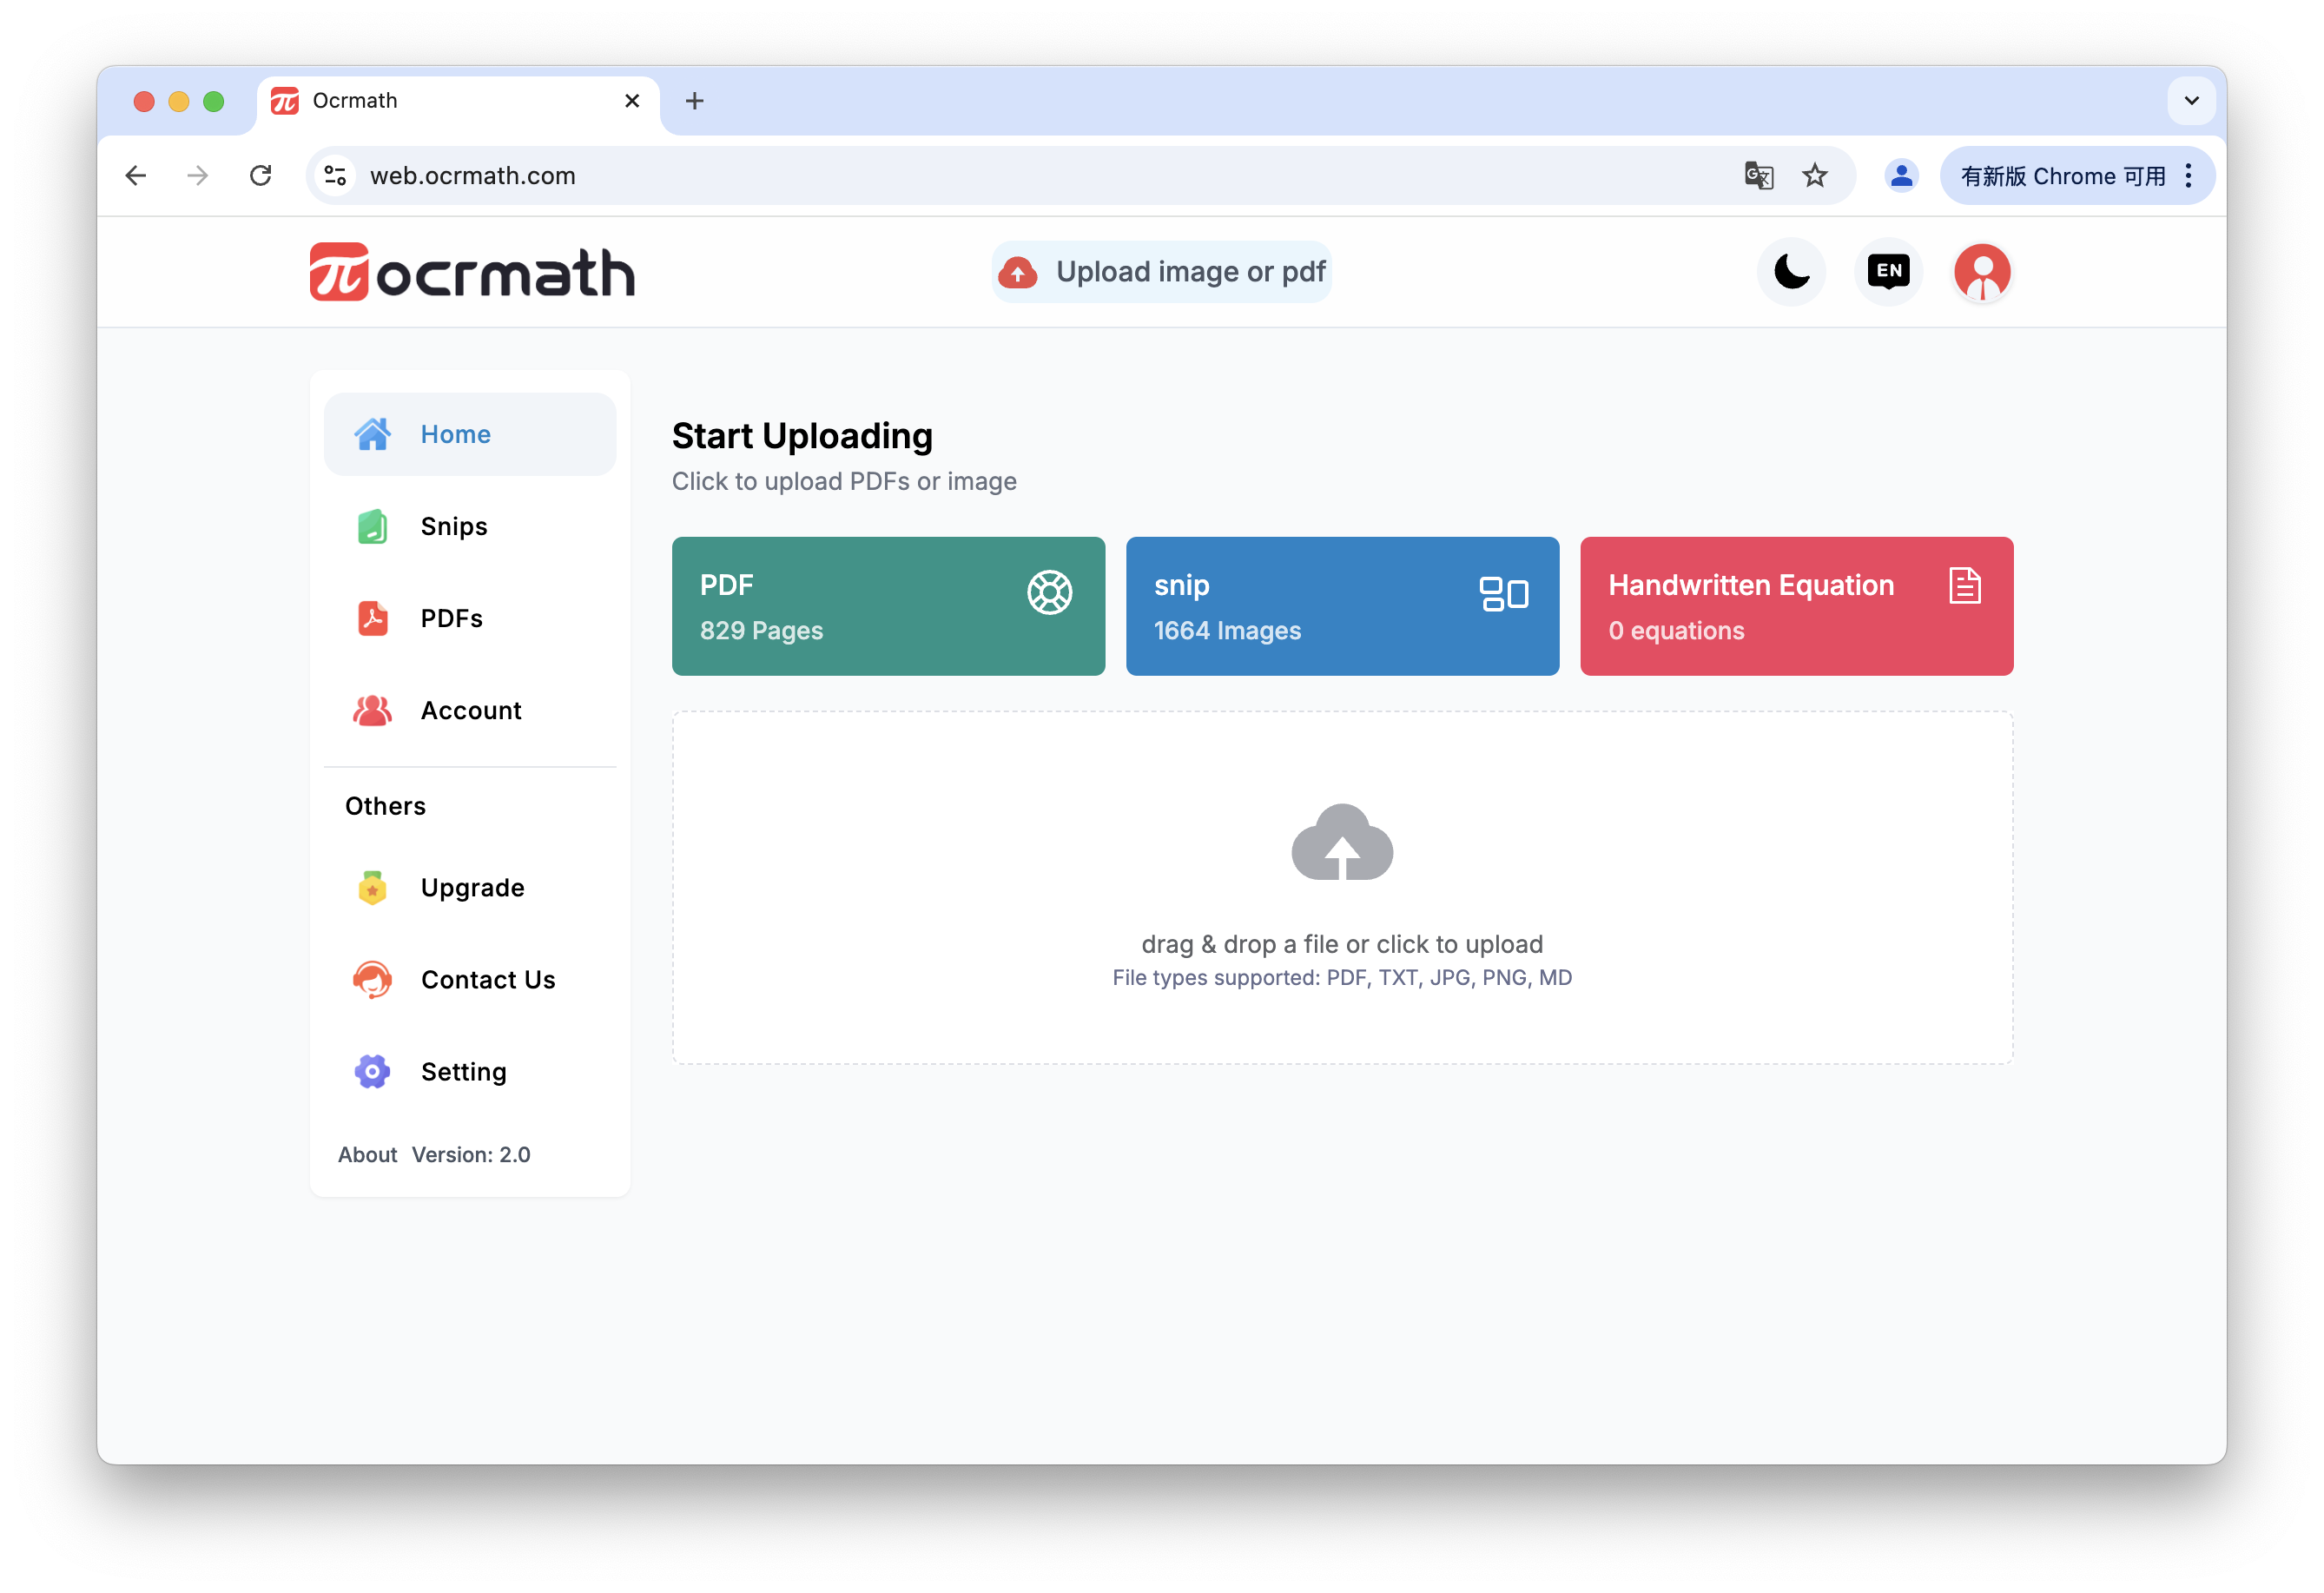
Task: Click the Chrome translate page icon
Action: 1758,176
